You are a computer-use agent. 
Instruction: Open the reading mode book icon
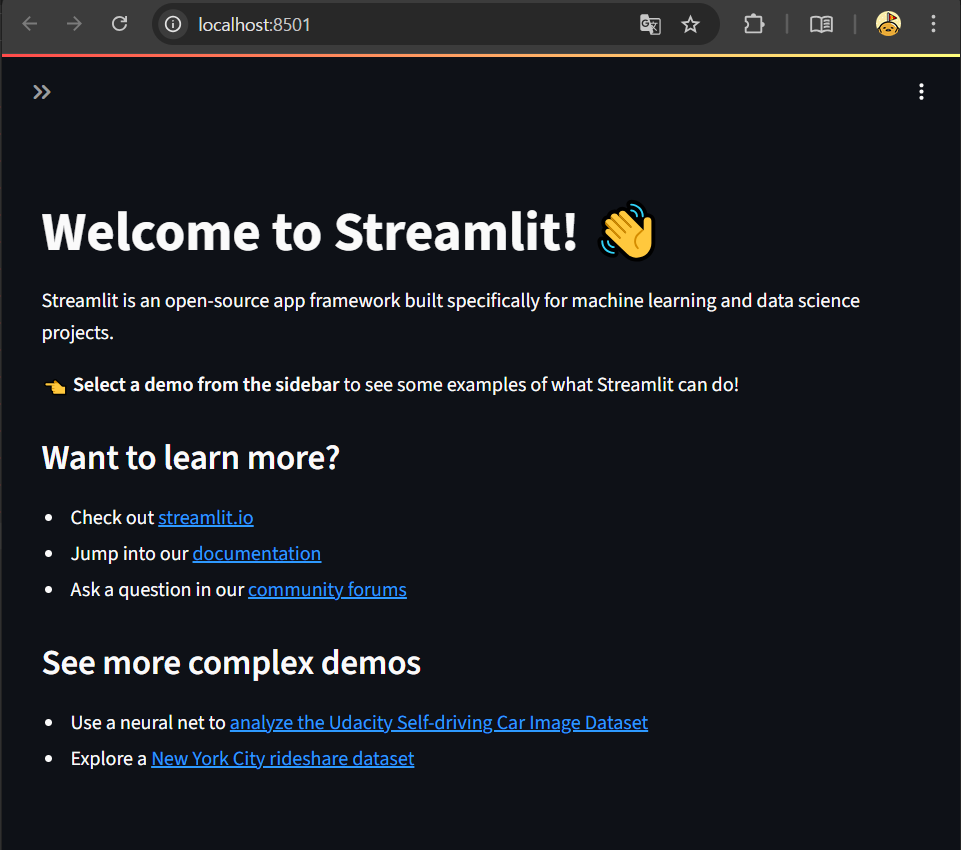click(821, 25)
